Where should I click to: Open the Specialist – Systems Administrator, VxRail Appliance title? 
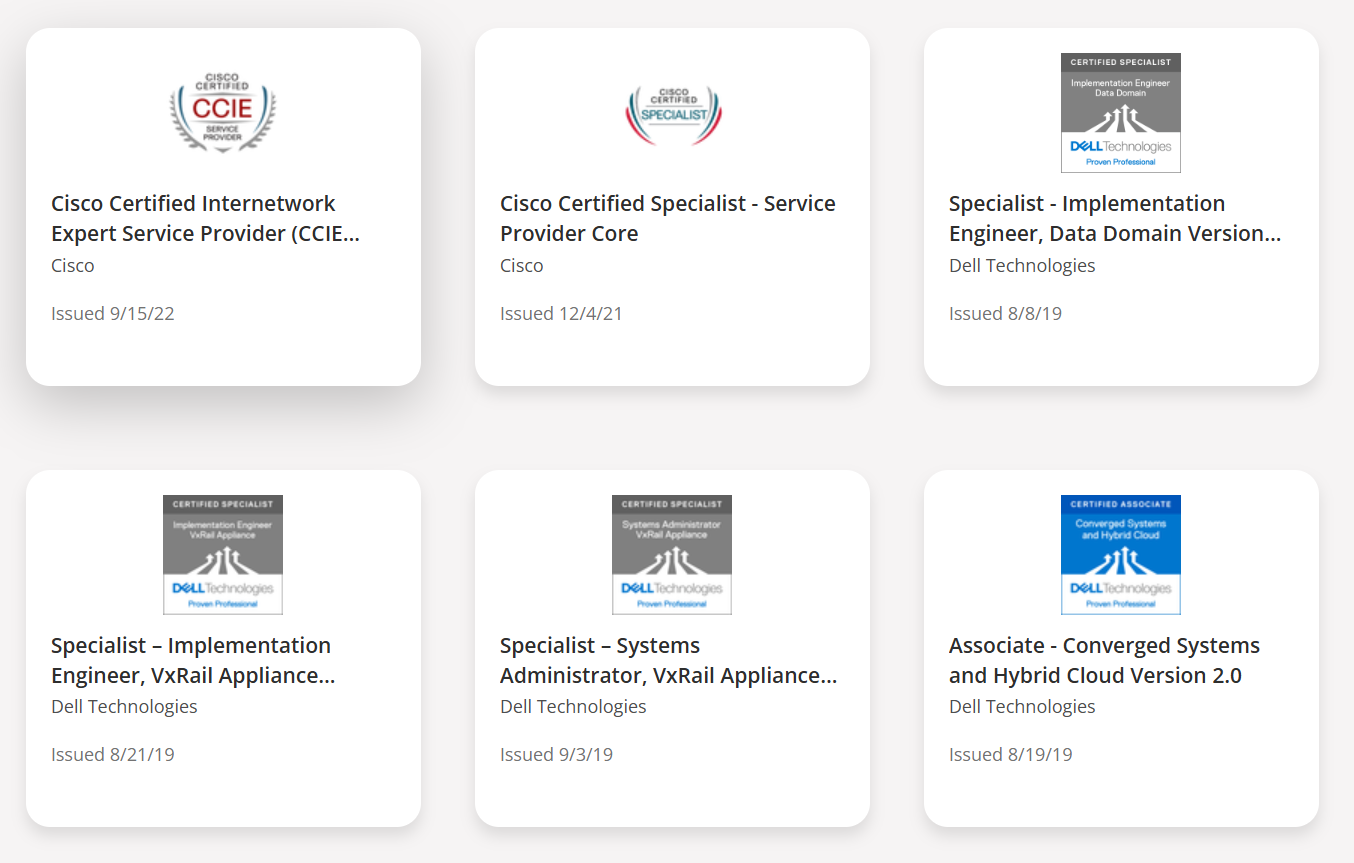(x=669, y=660)
